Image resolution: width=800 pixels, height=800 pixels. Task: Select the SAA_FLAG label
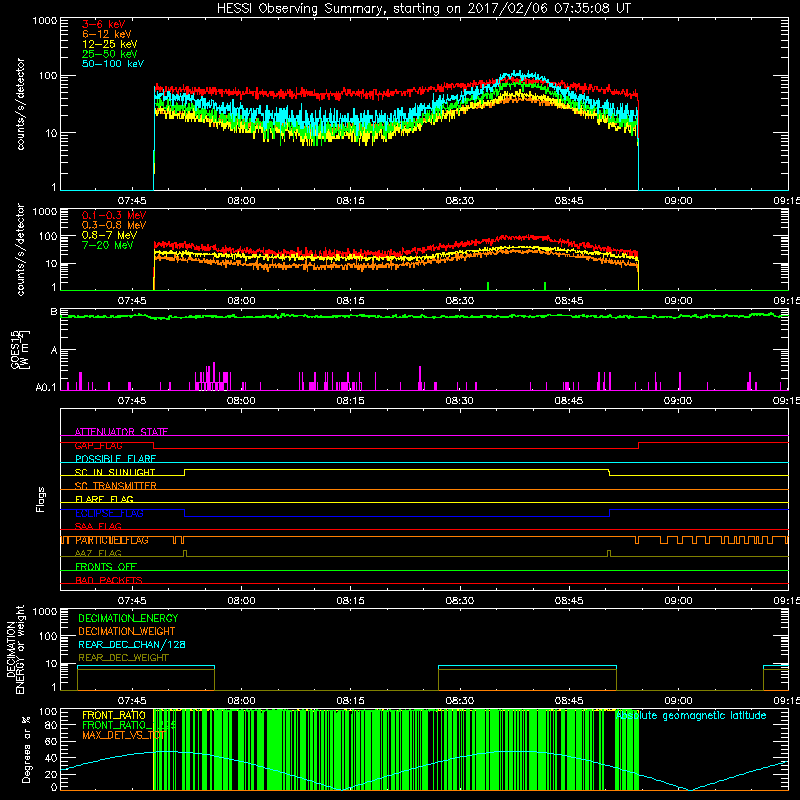[x=98, y=526]
